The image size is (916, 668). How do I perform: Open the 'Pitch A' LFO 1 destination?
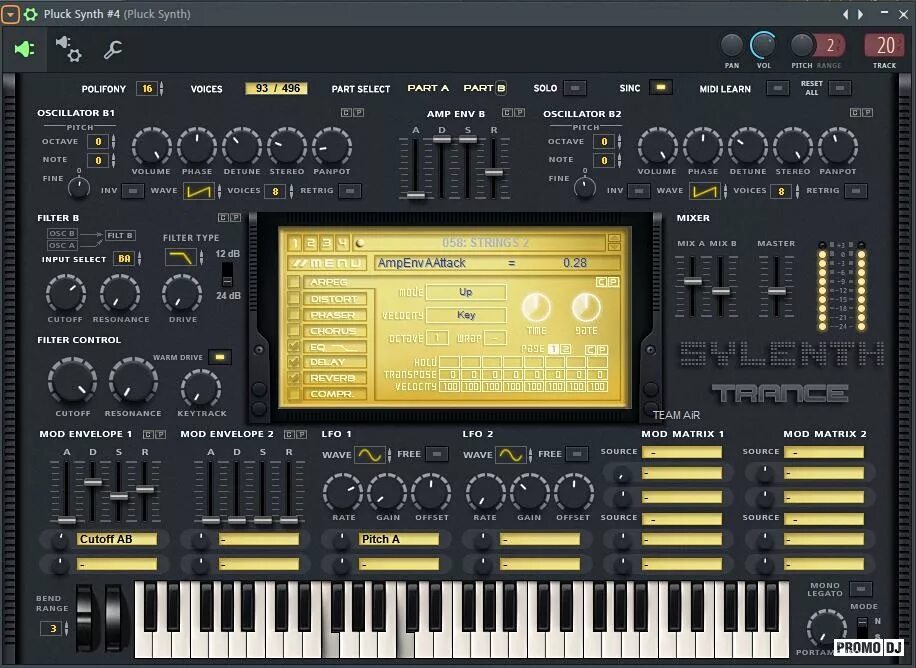tap(398, 539)
